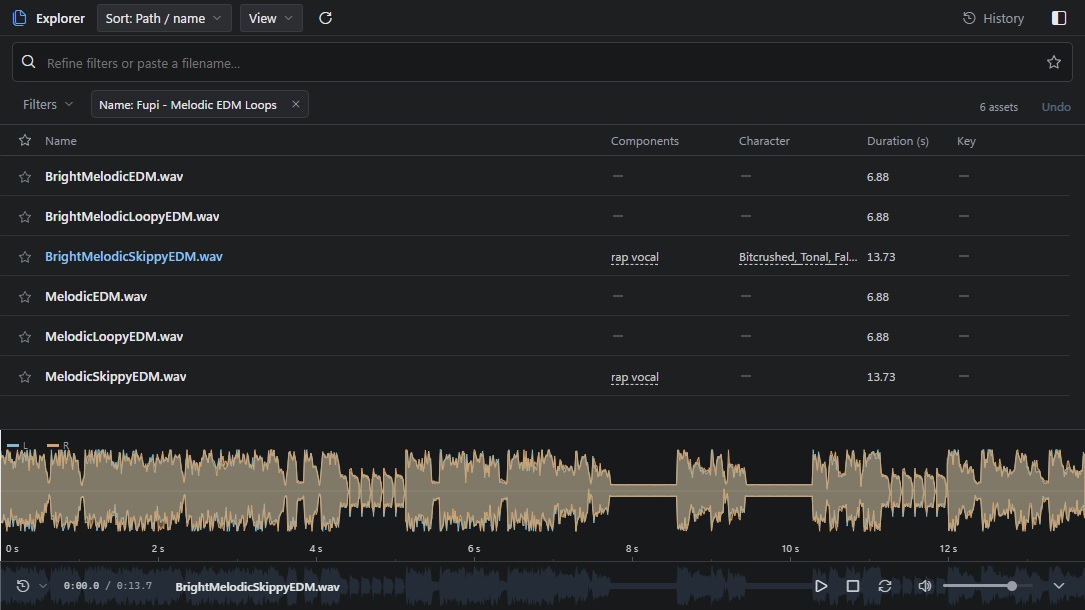Select the BrightMelodicSkippyEDM.wav file
The image size is (1085, 610).
click(134, 257)
